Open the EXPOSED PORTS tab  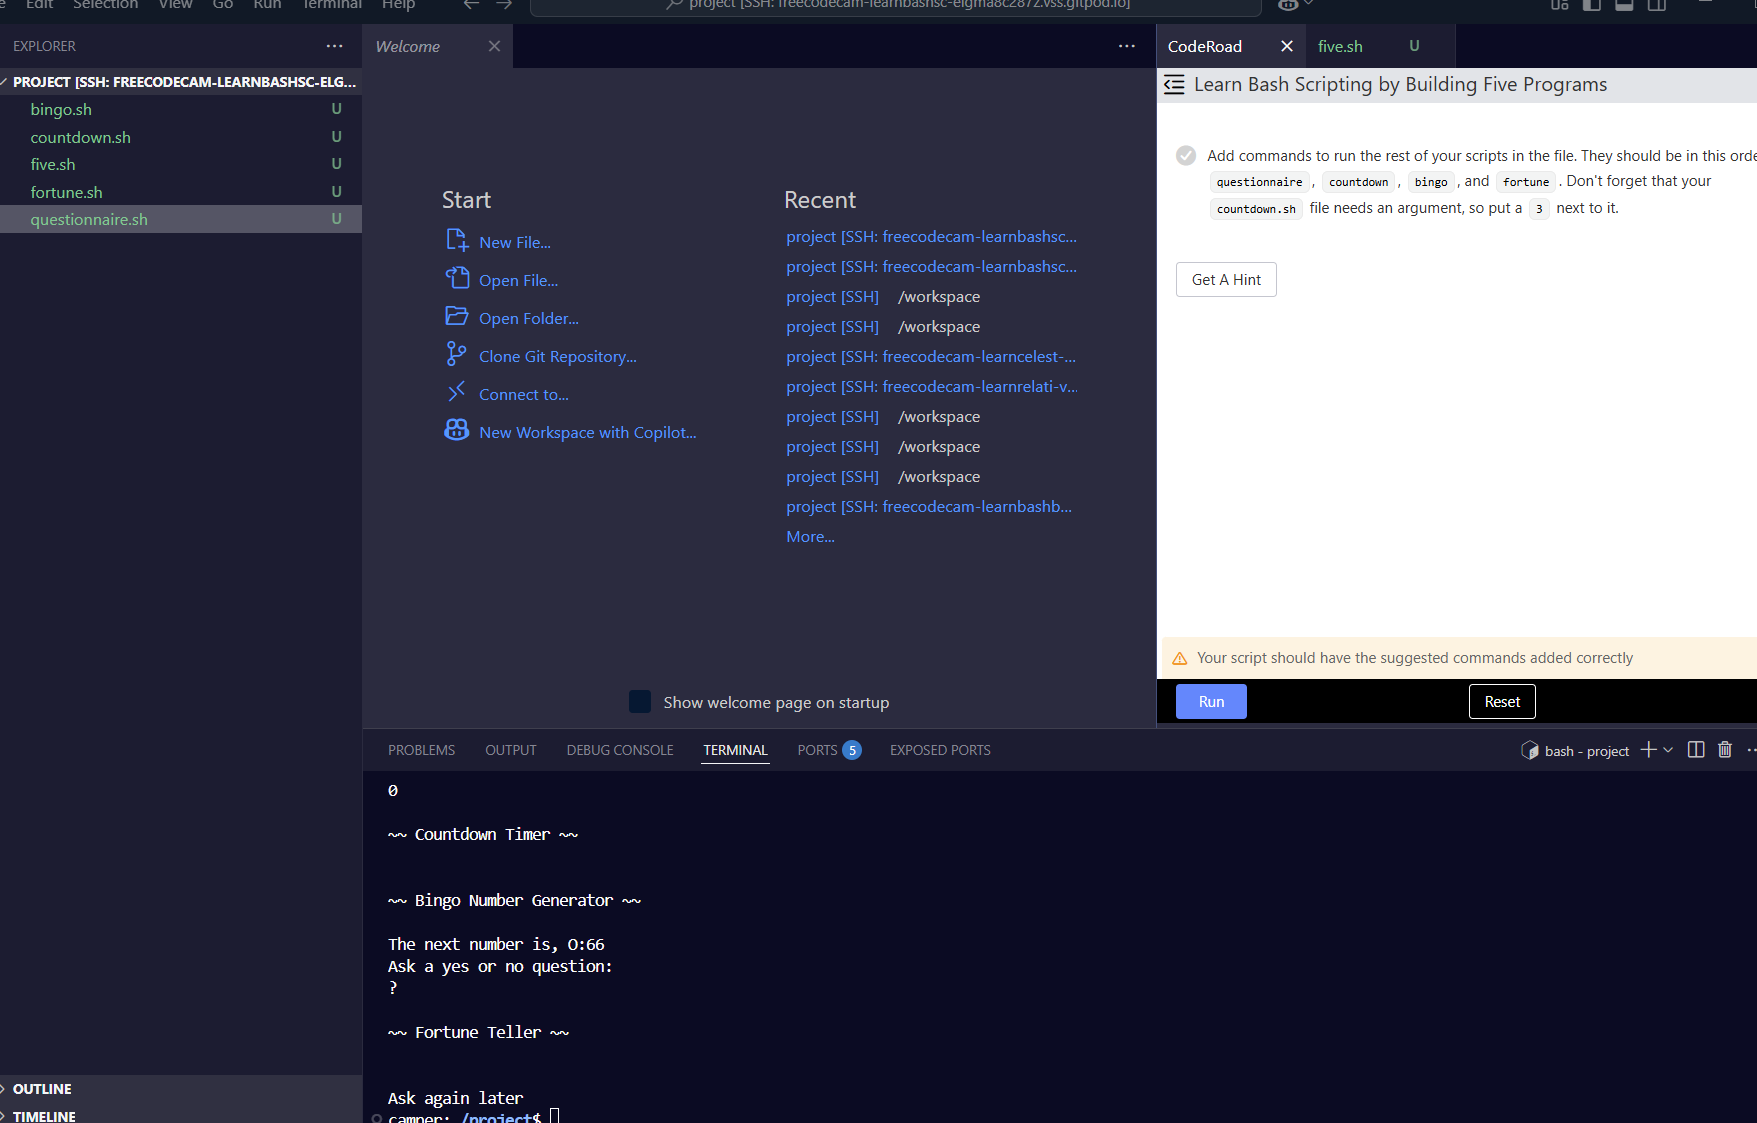[x=940, y=750]
